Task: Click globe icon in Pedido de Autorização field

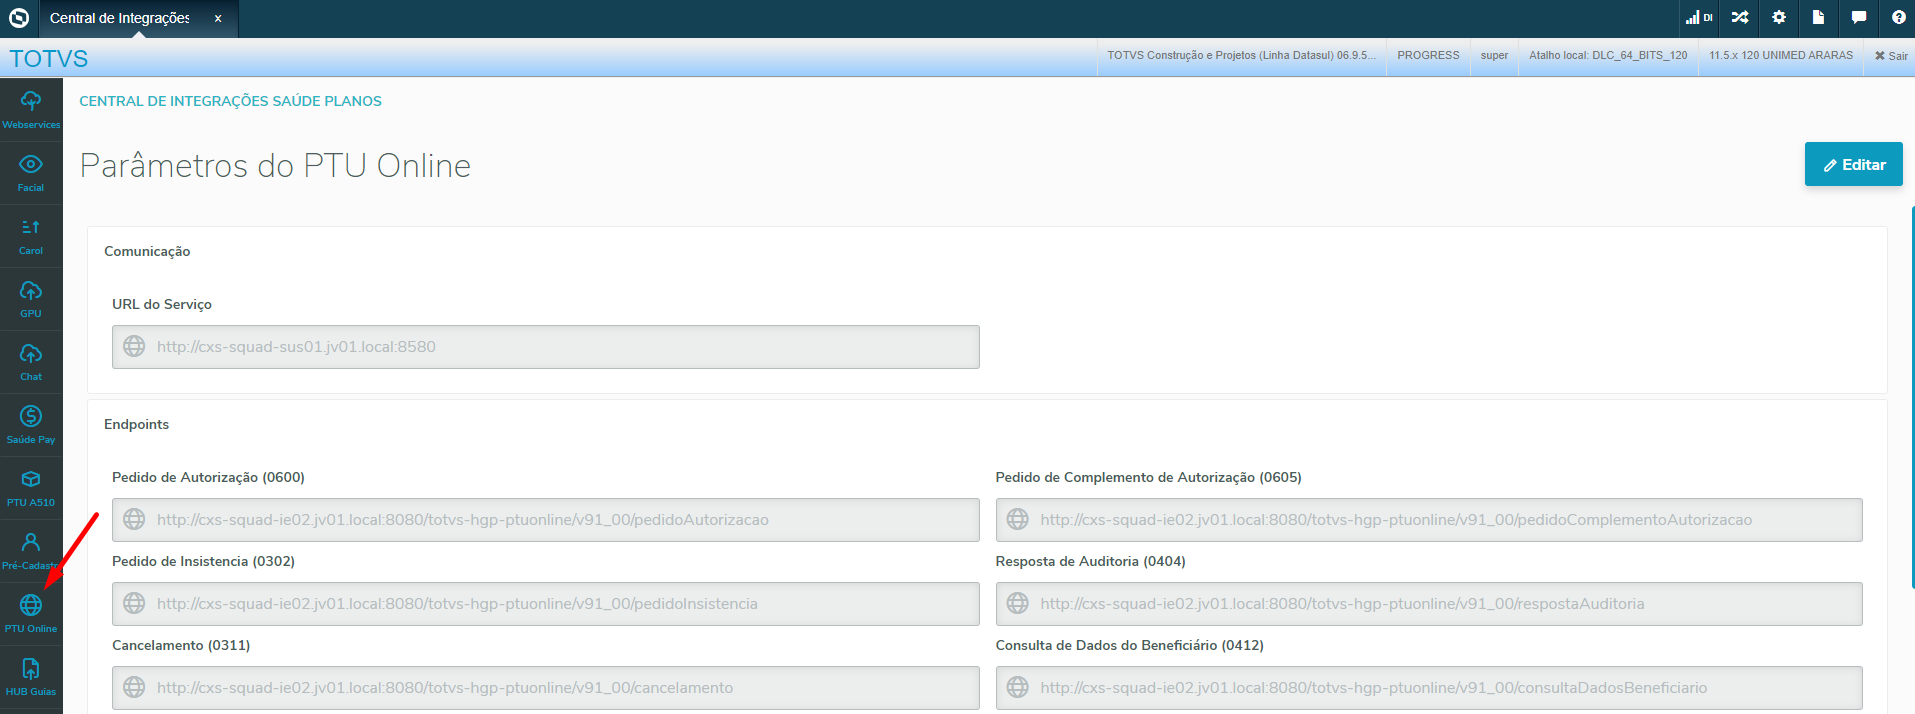Action: tap(134, 519)
